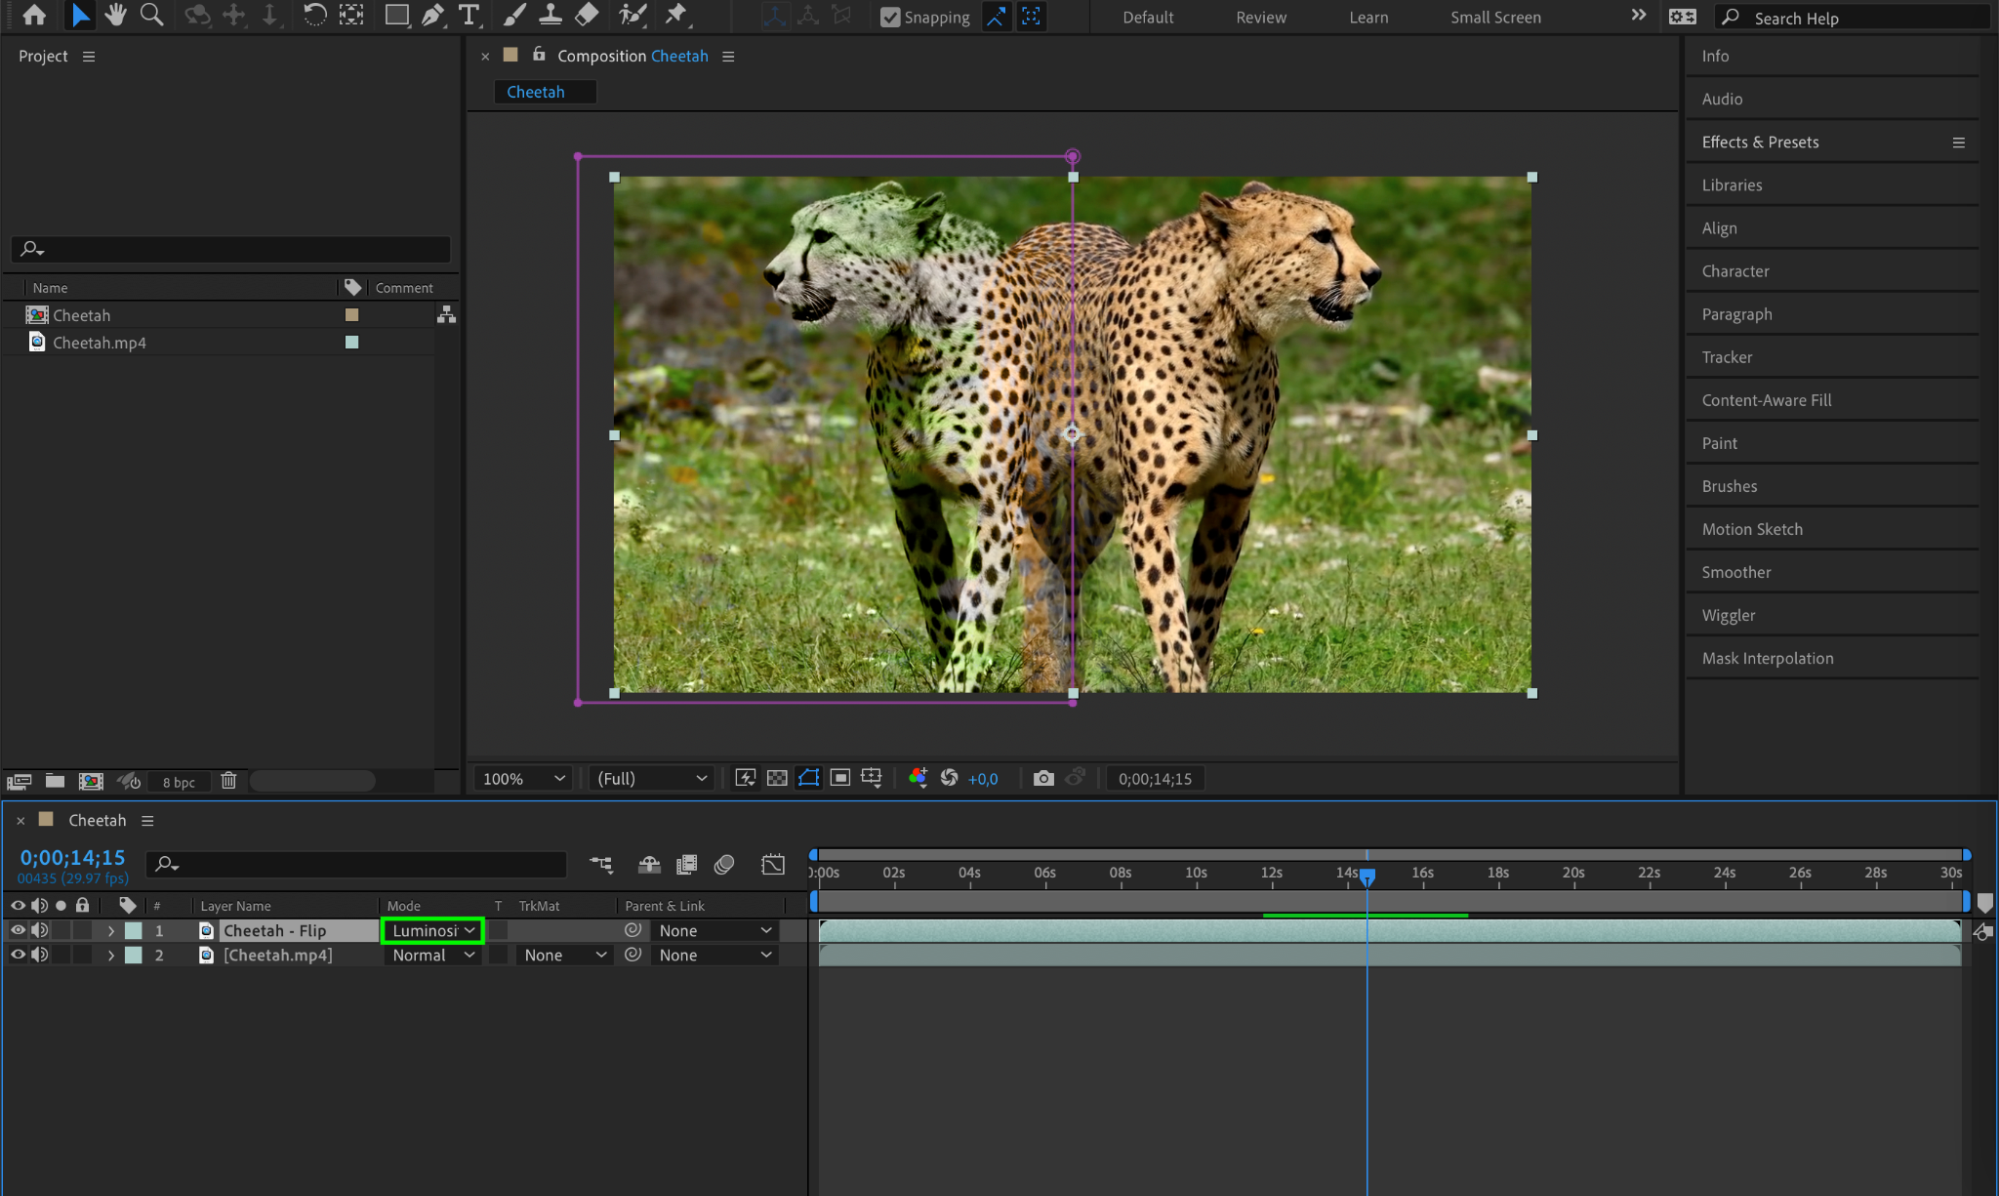
Task: Select the Rotation tool
Action: [x=314, y=15]
